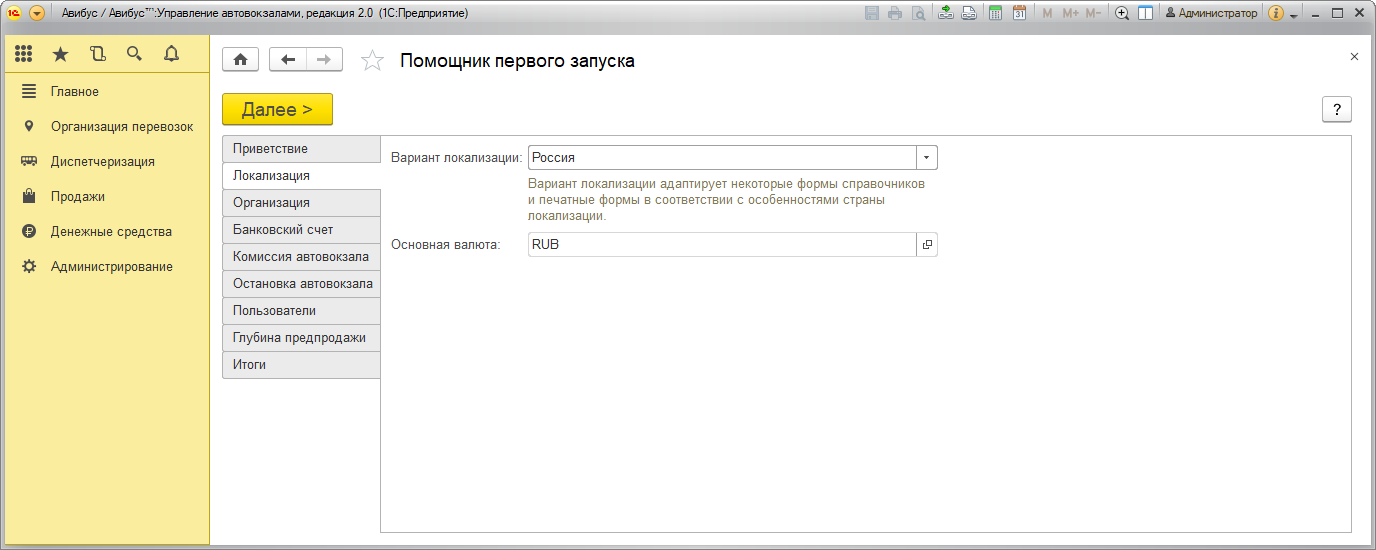Open the notifications bell icon
The image size is (1376, 550).
pyautogui.click(x=171, y=54)
